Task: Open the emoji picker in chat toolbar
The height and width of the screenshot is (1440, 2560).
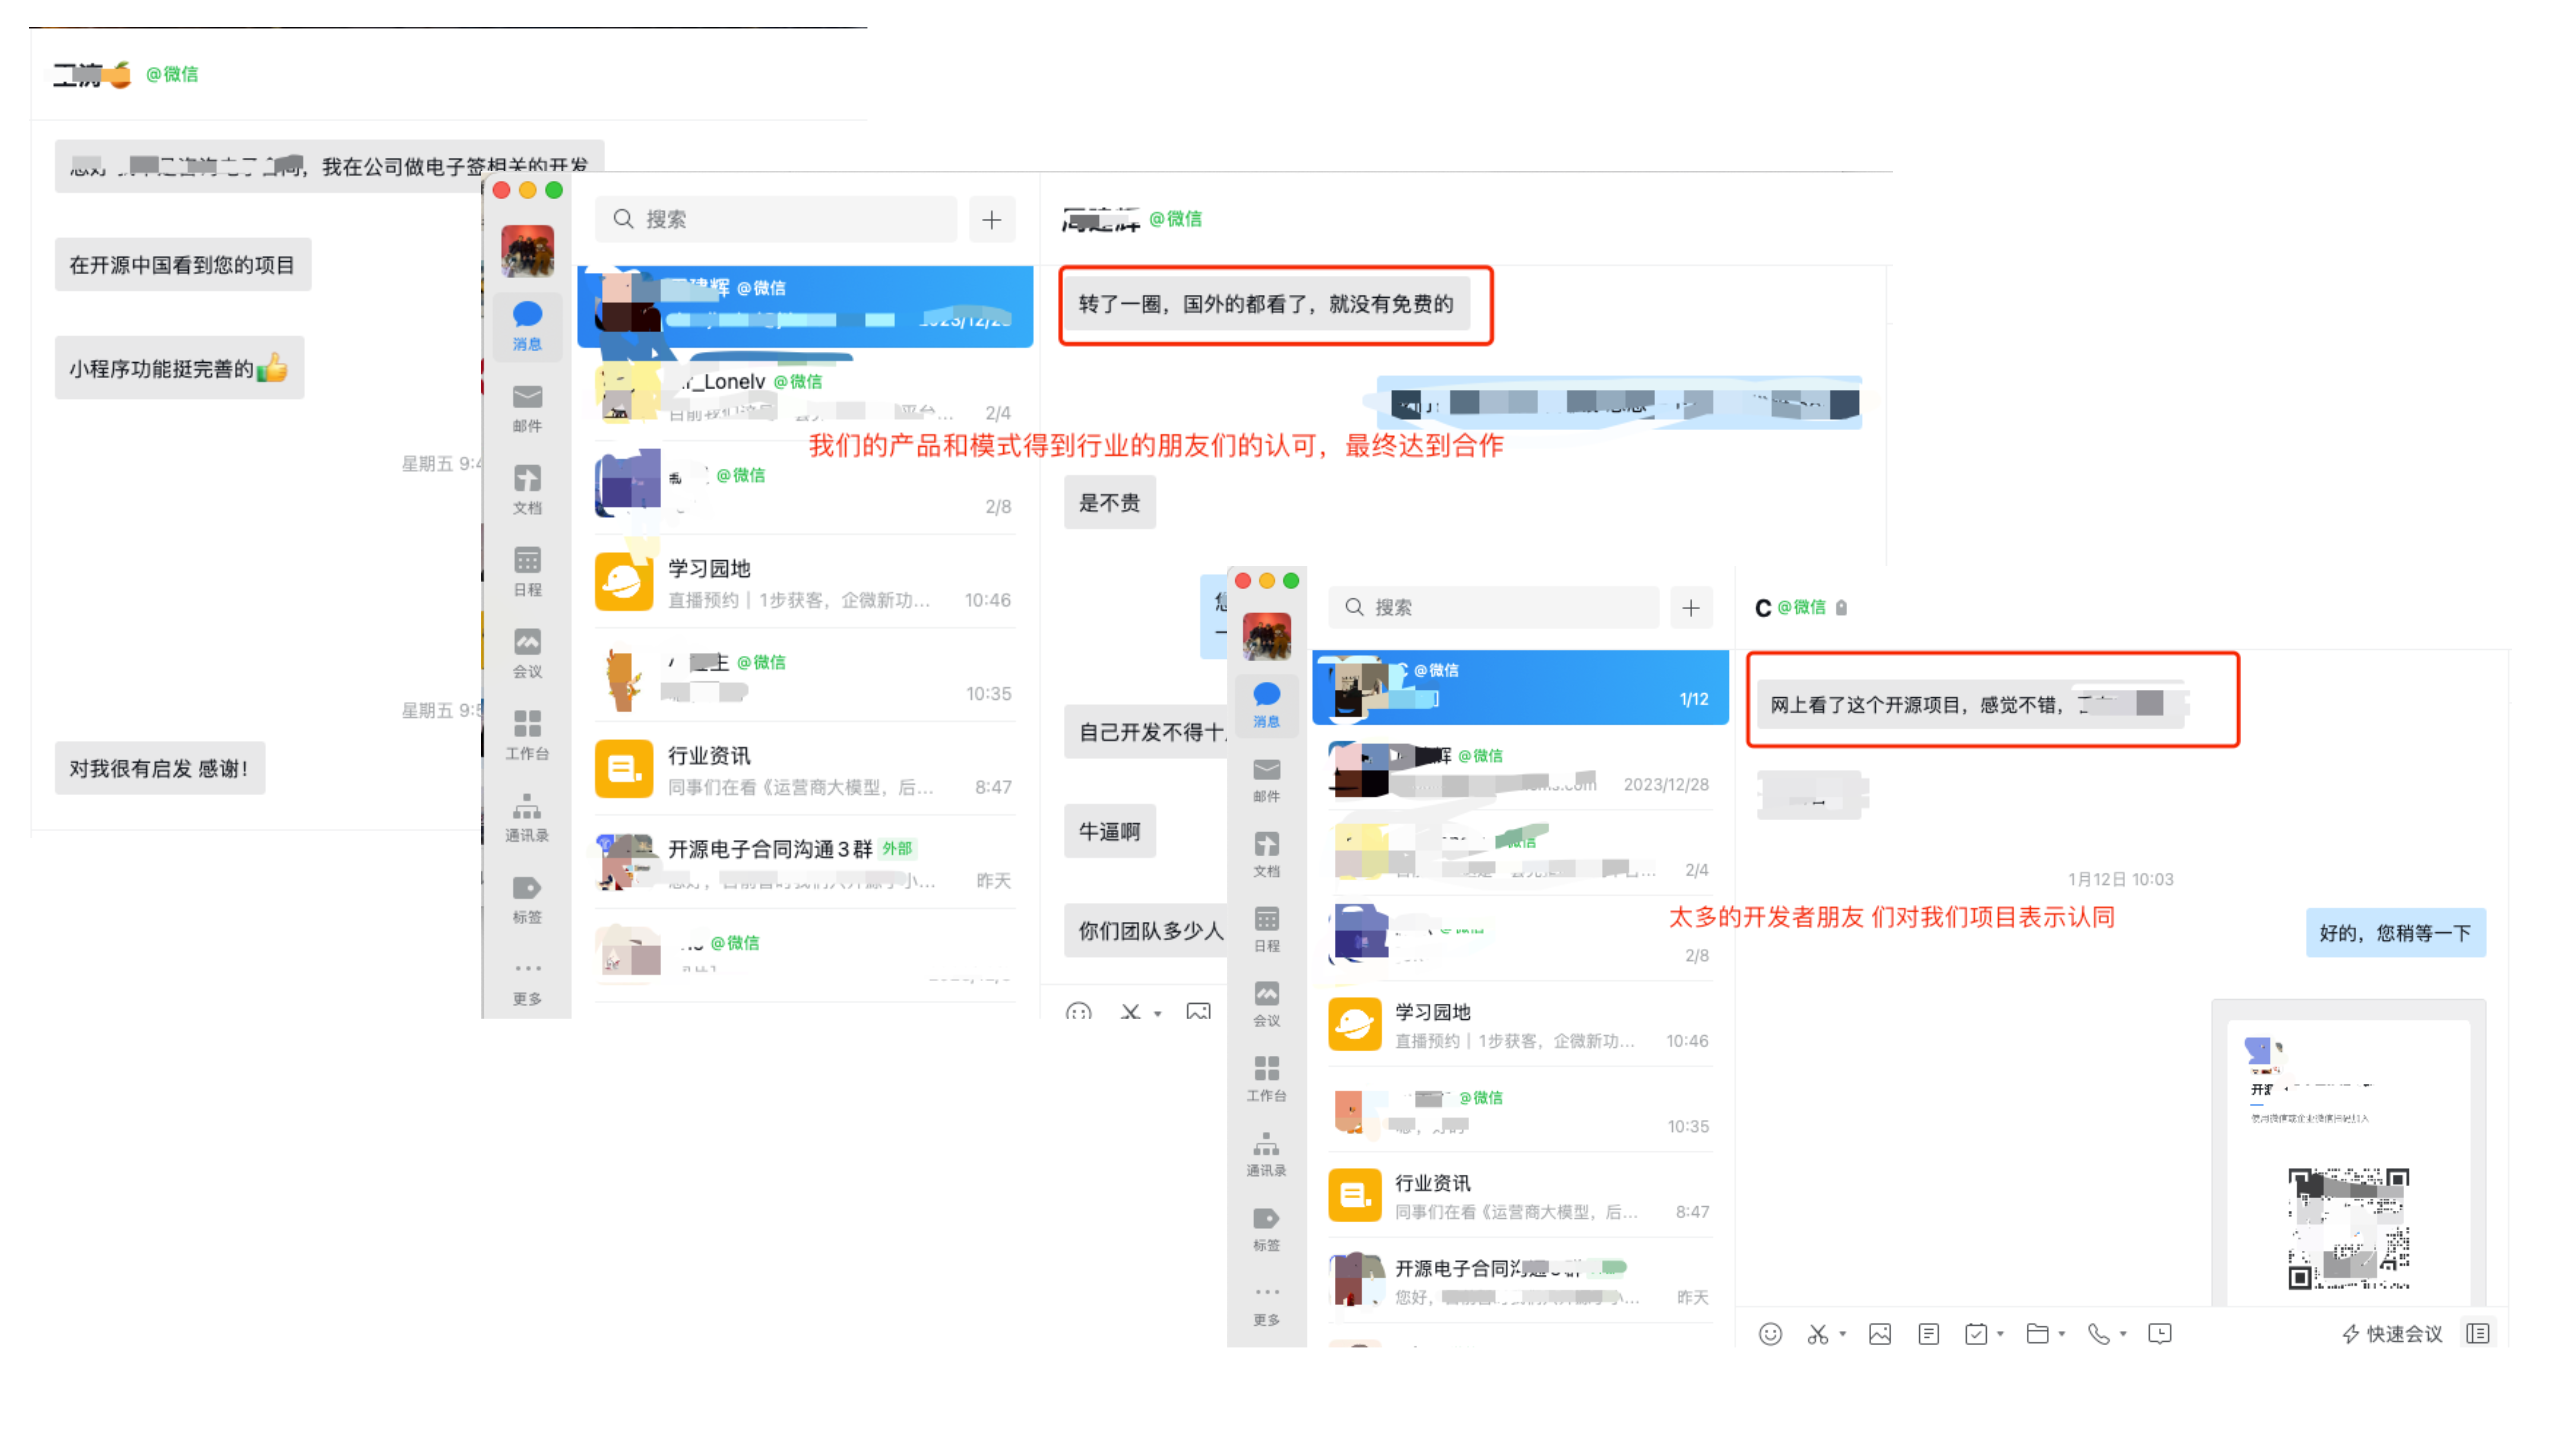Action: pyautogui.click(x=1769, y=1333)
